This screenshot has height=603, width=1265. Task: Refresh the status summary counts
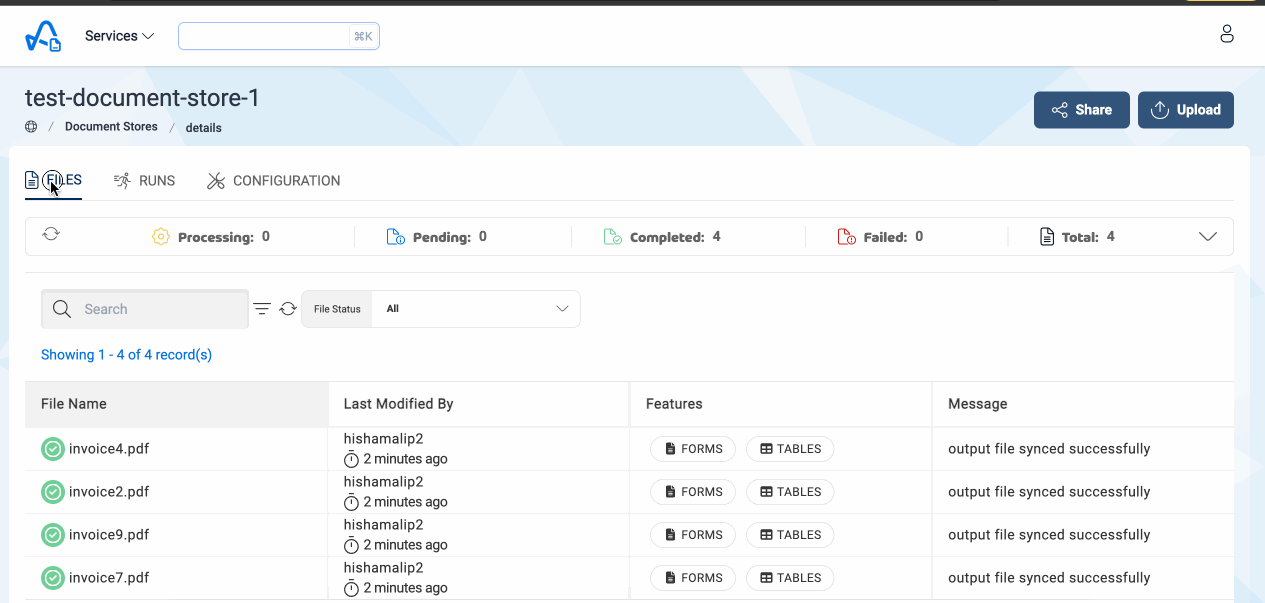point(51,233)
